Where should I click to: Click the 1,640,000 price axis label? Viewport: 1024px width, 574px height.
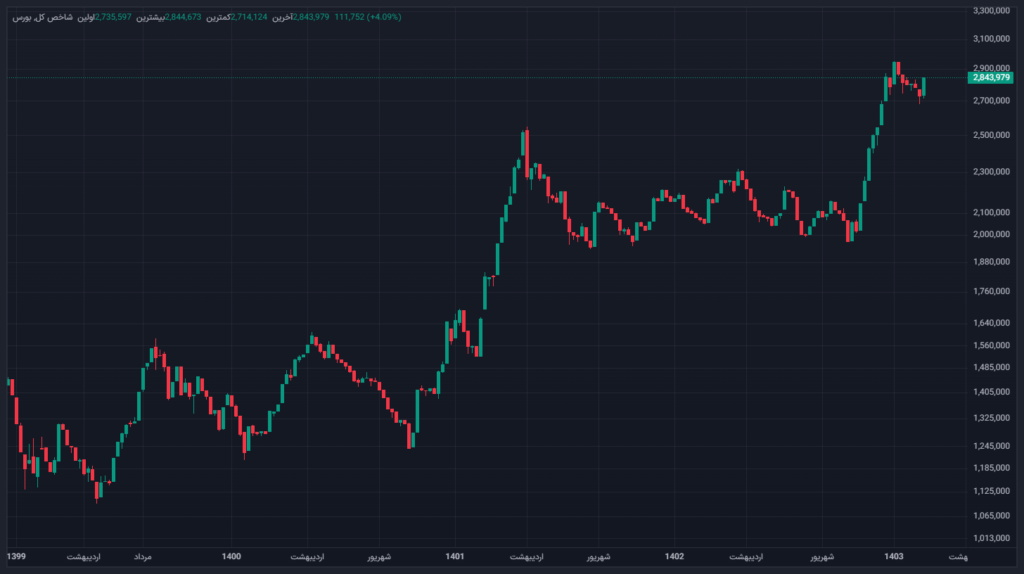coord(991,323)
